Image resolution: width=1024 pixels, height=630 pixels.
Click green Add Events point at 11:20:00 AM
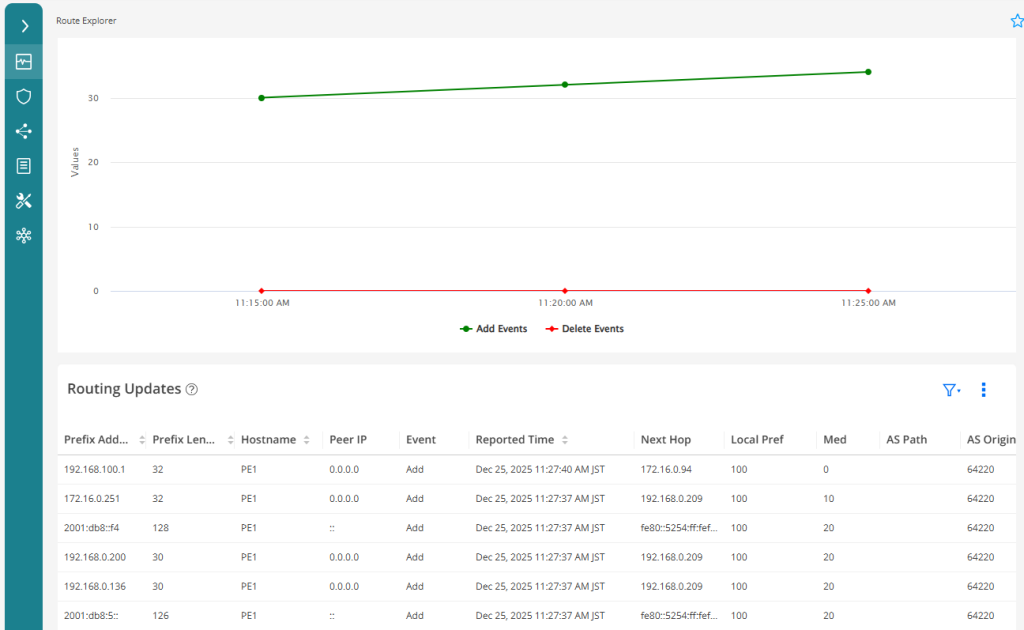[565, 85]
